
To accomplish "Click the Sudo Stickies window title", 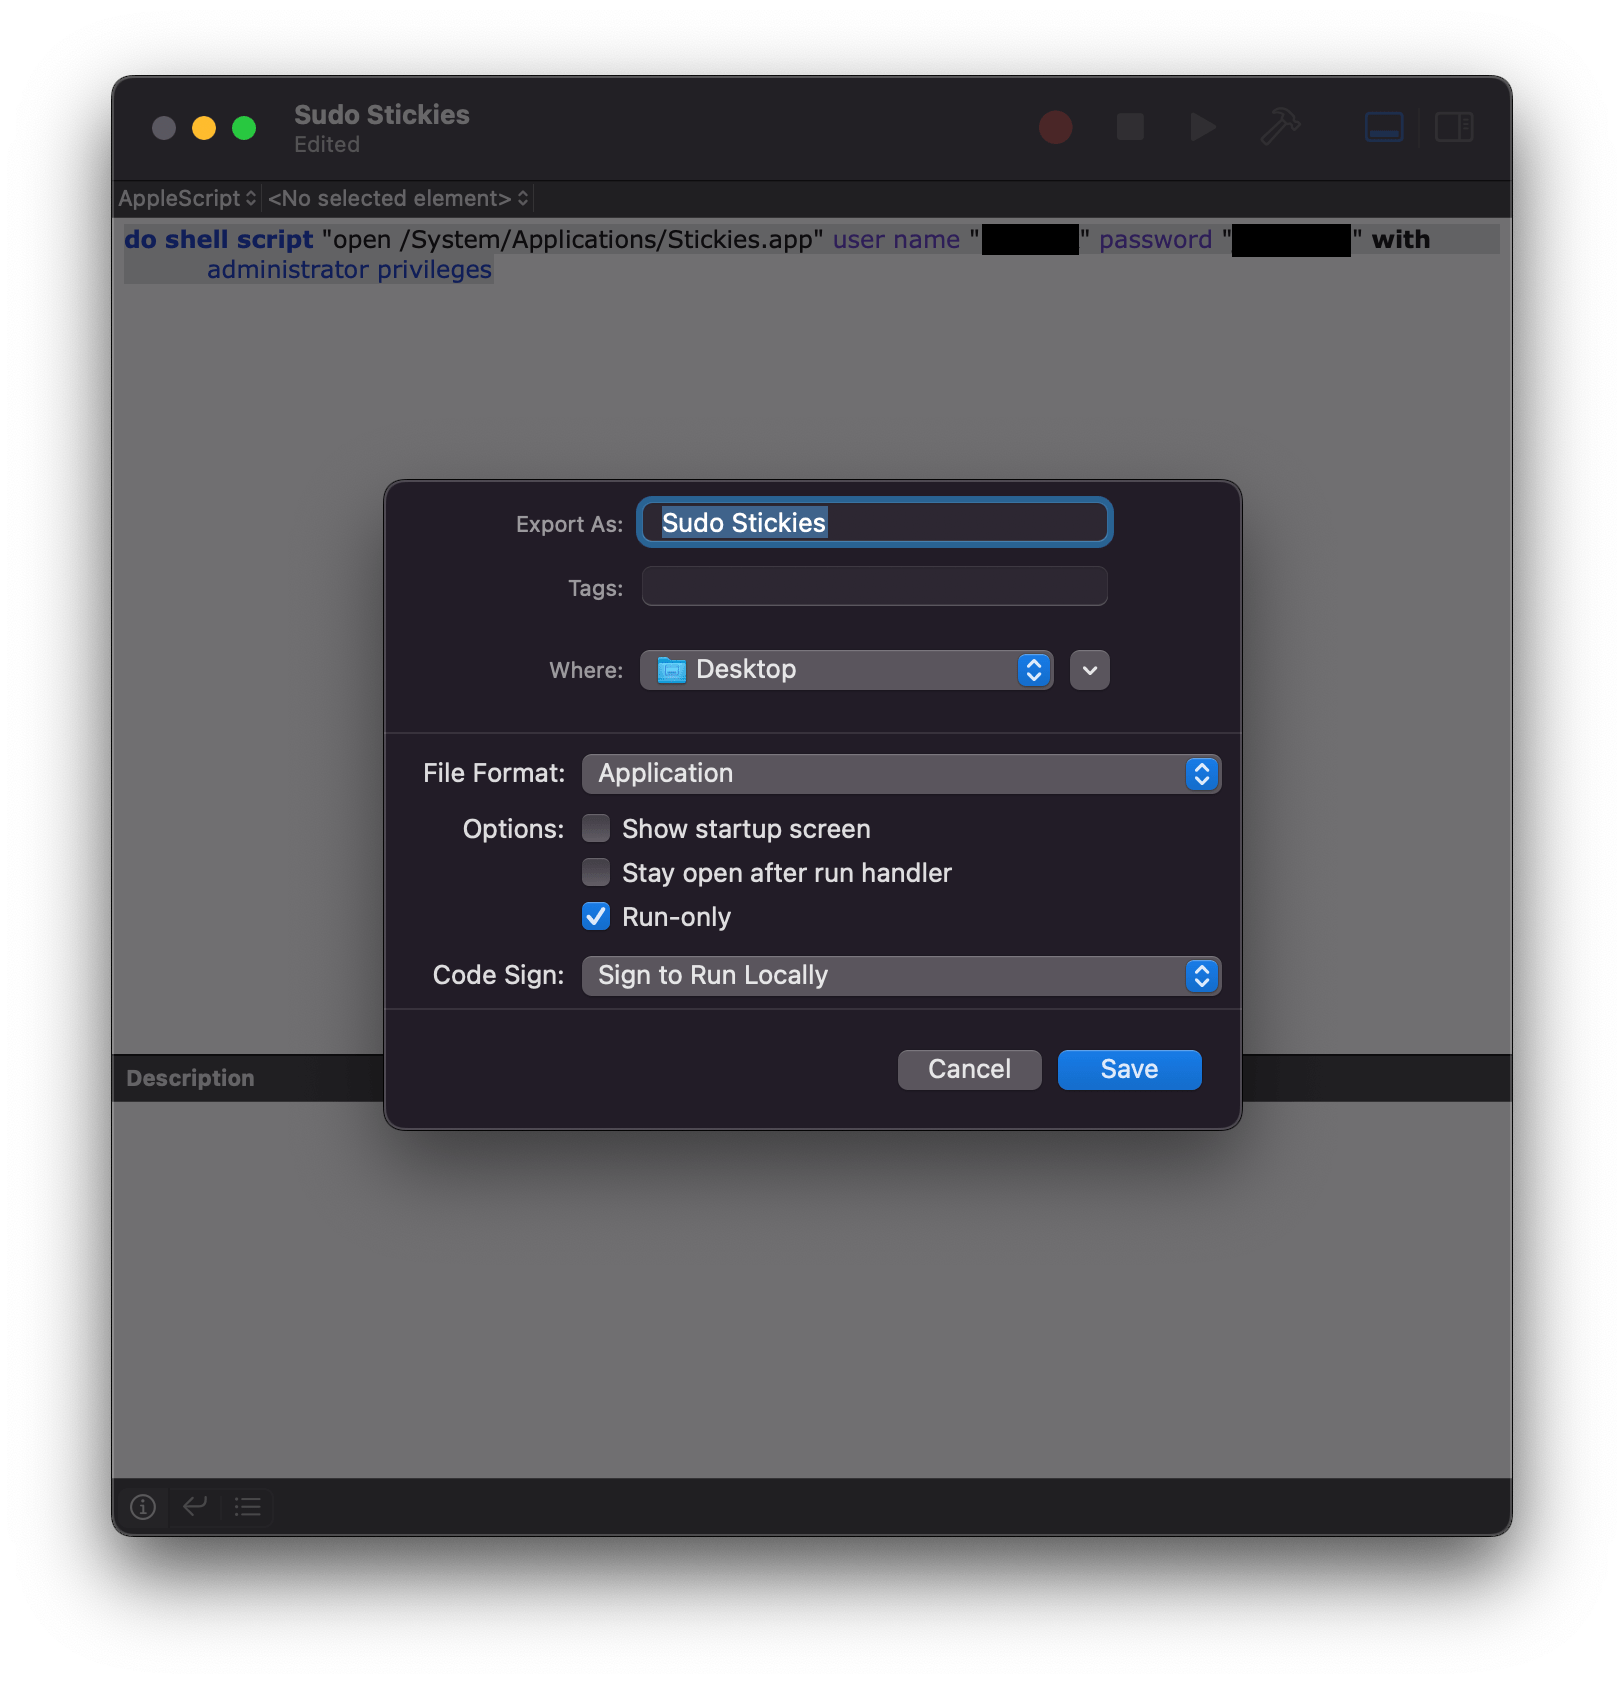I will [x=382, y=115].
